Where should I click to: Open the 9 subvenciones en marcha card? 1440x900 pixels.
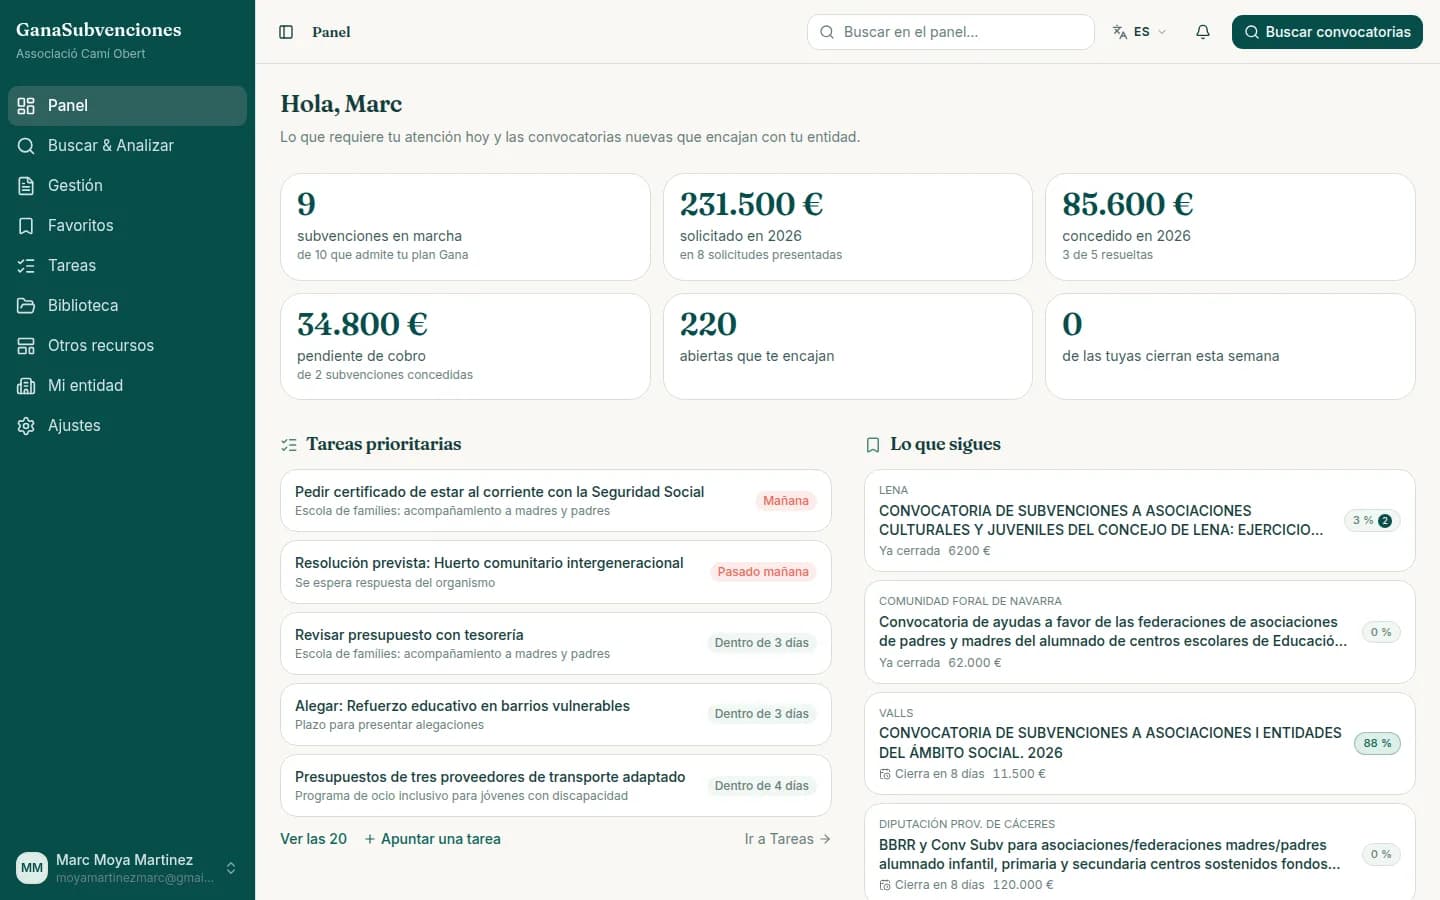(465, 227)
